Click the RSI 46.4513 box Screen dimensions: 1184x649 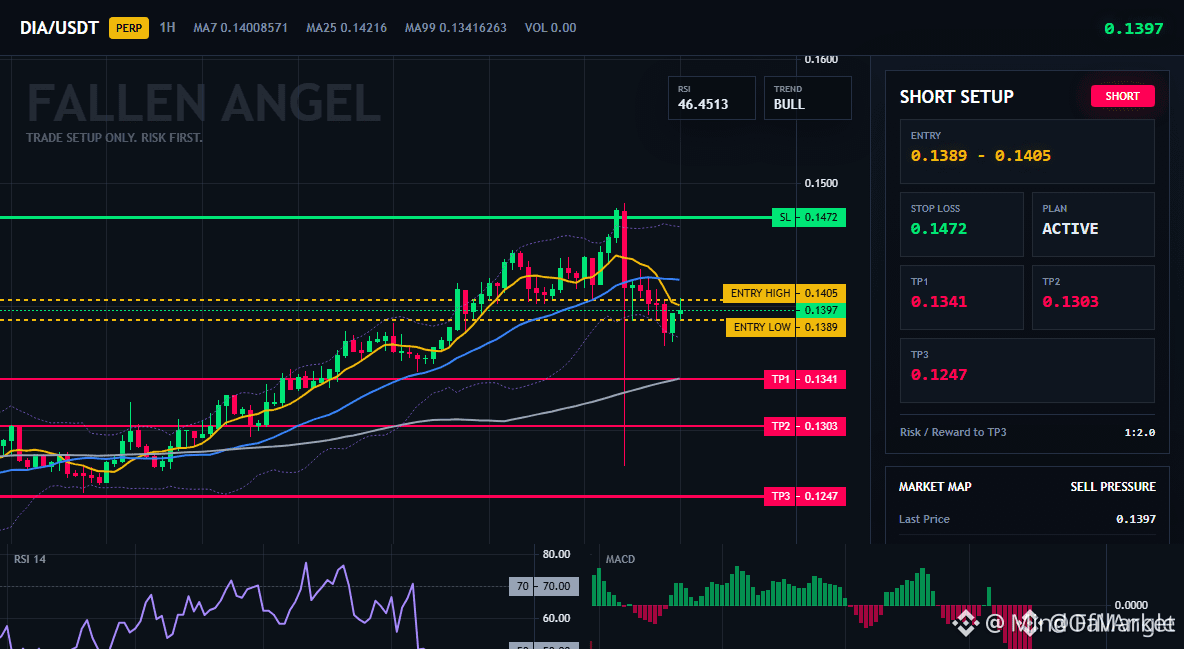click(711, 98)
